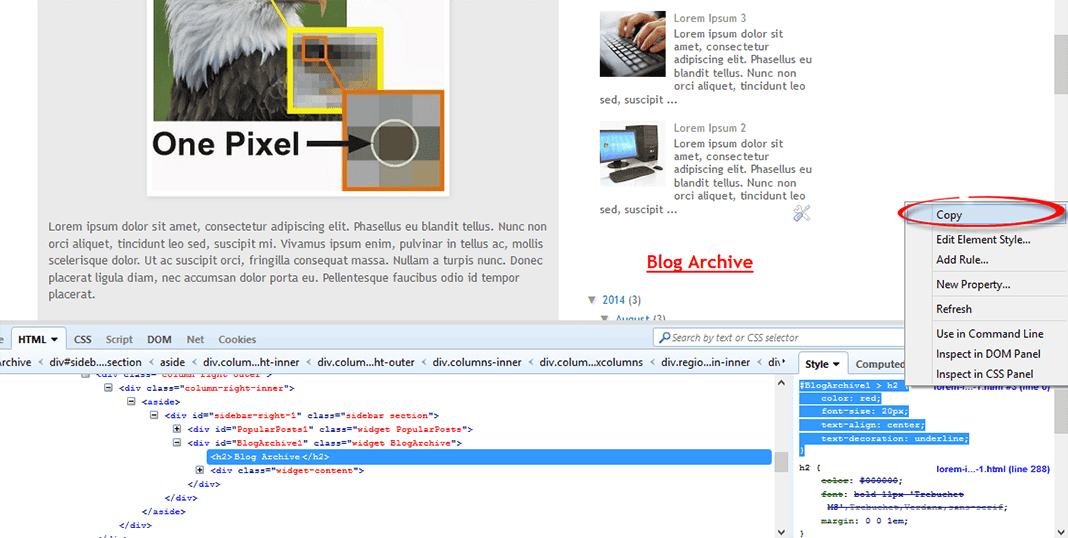Click the closing </aside> tag line
This screenshot has height=538, width=1068.
tap(163, 511)
